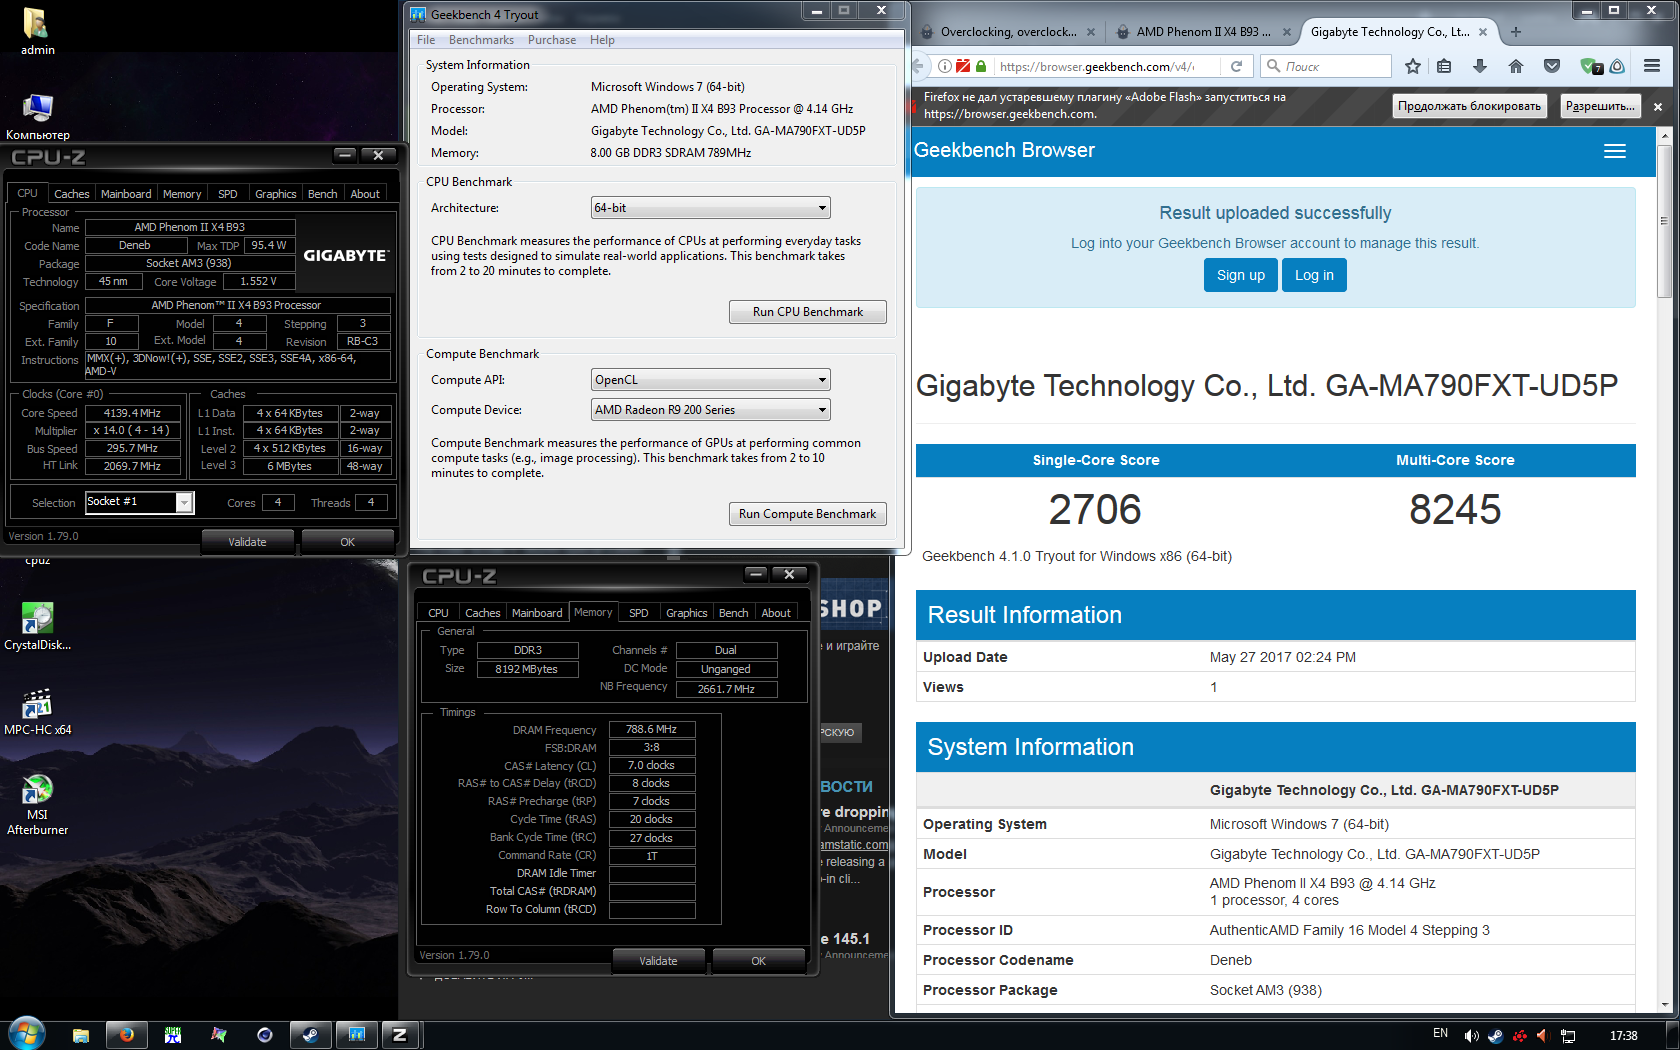1680x1050 pixels.
Task: Show site information icon in address bar
Action: point(944,66)
